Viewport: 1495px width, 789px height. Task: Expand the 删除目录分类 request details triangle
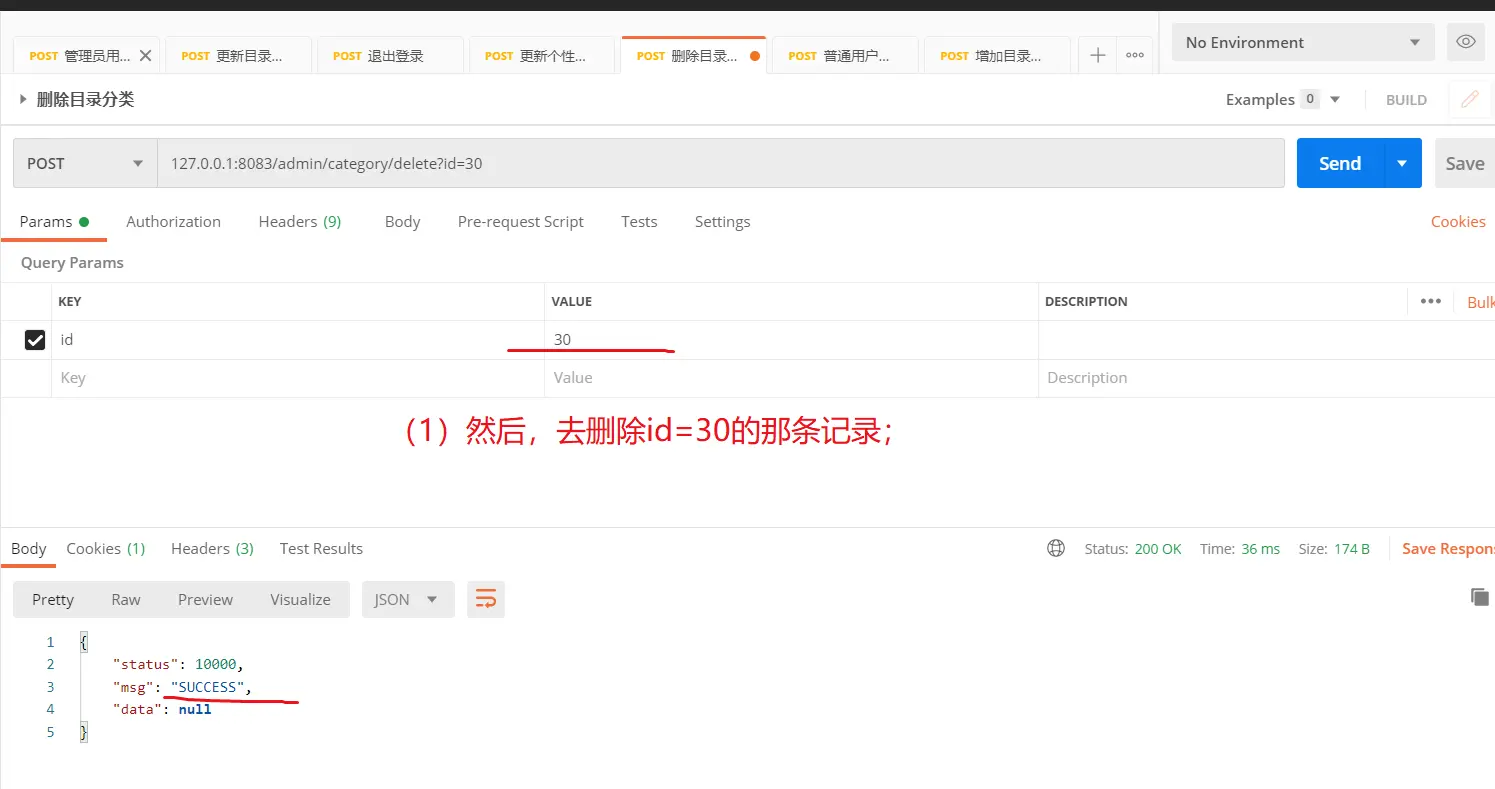pyautogui.click(x=23, y=99)
